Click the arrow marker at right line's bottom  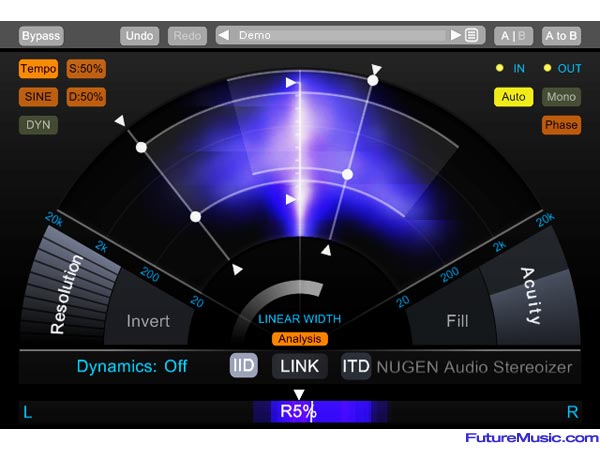(326, 250)
